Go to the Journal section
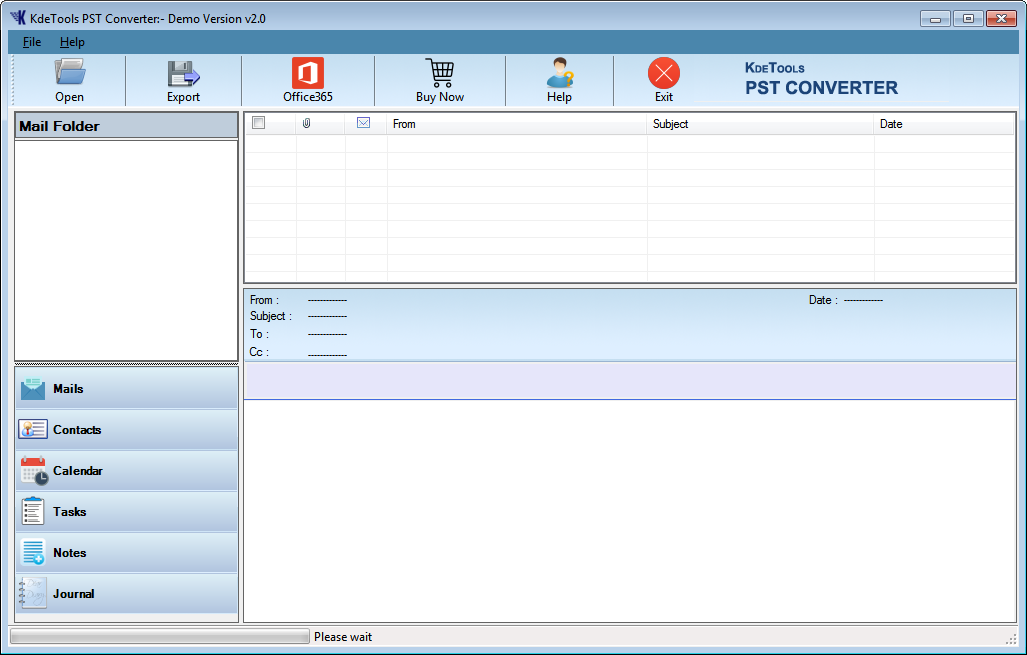This screenshot has height=655, width=1027. pyautogui.click(x=126, y=594)
